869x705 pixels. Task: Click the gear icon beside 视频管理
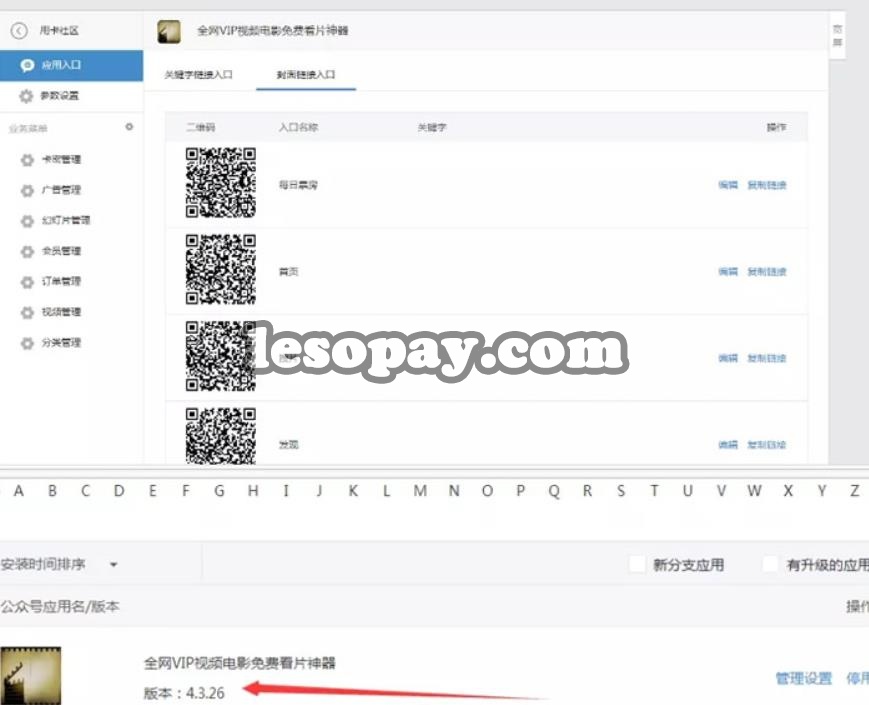[x=27, y=313]
